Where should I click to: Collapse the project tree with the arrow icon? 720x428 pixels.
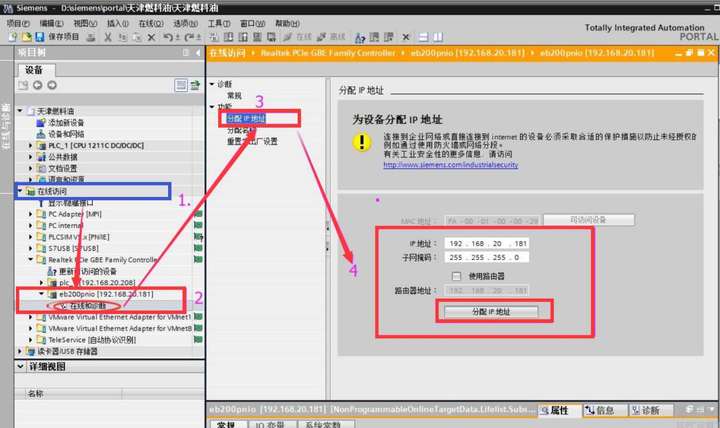pos(198,53)
